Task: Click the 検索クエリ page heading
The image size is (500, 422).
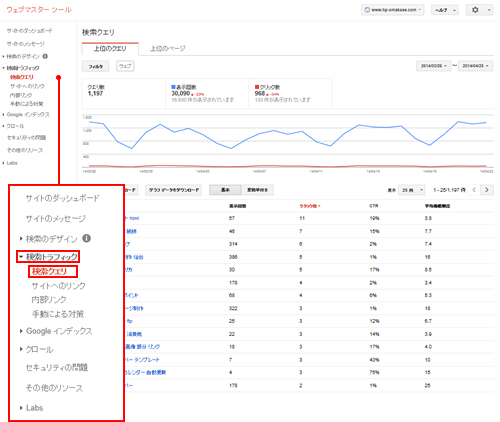Action: coord(98,32)
